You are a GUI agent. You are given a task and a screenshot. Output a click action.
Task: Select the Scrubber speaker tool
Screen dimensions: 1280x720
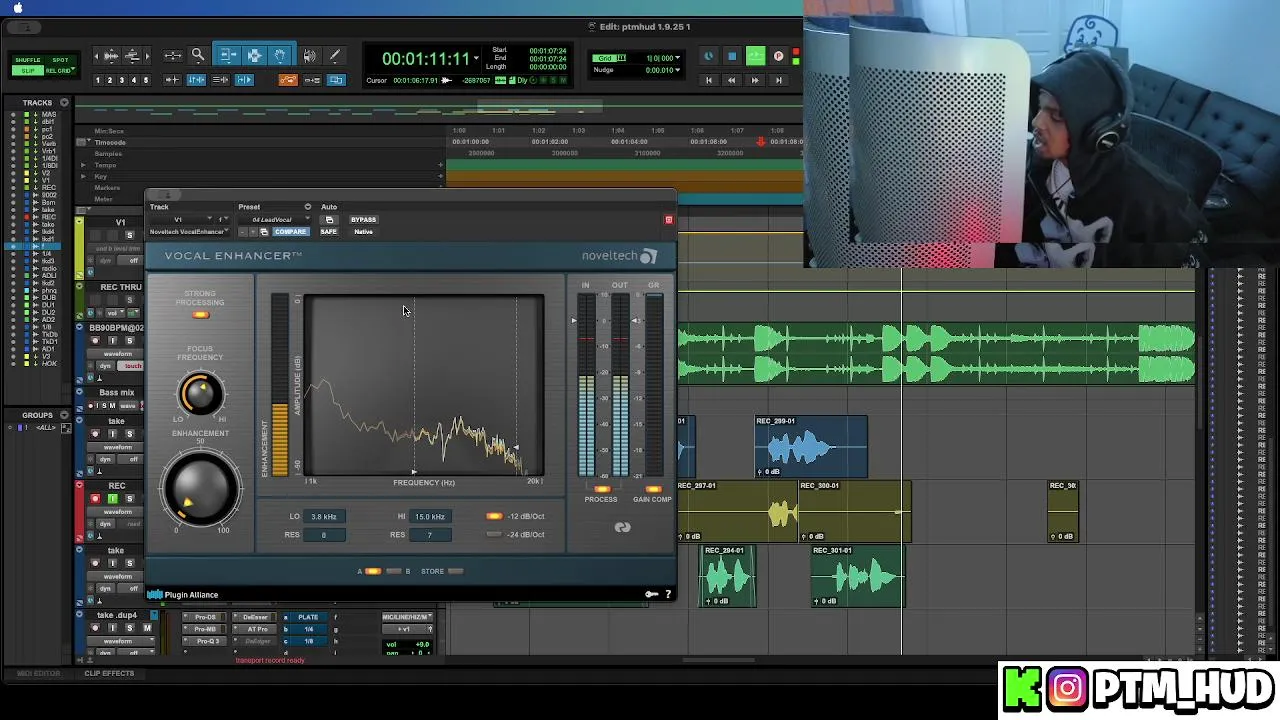click(310, 56)
